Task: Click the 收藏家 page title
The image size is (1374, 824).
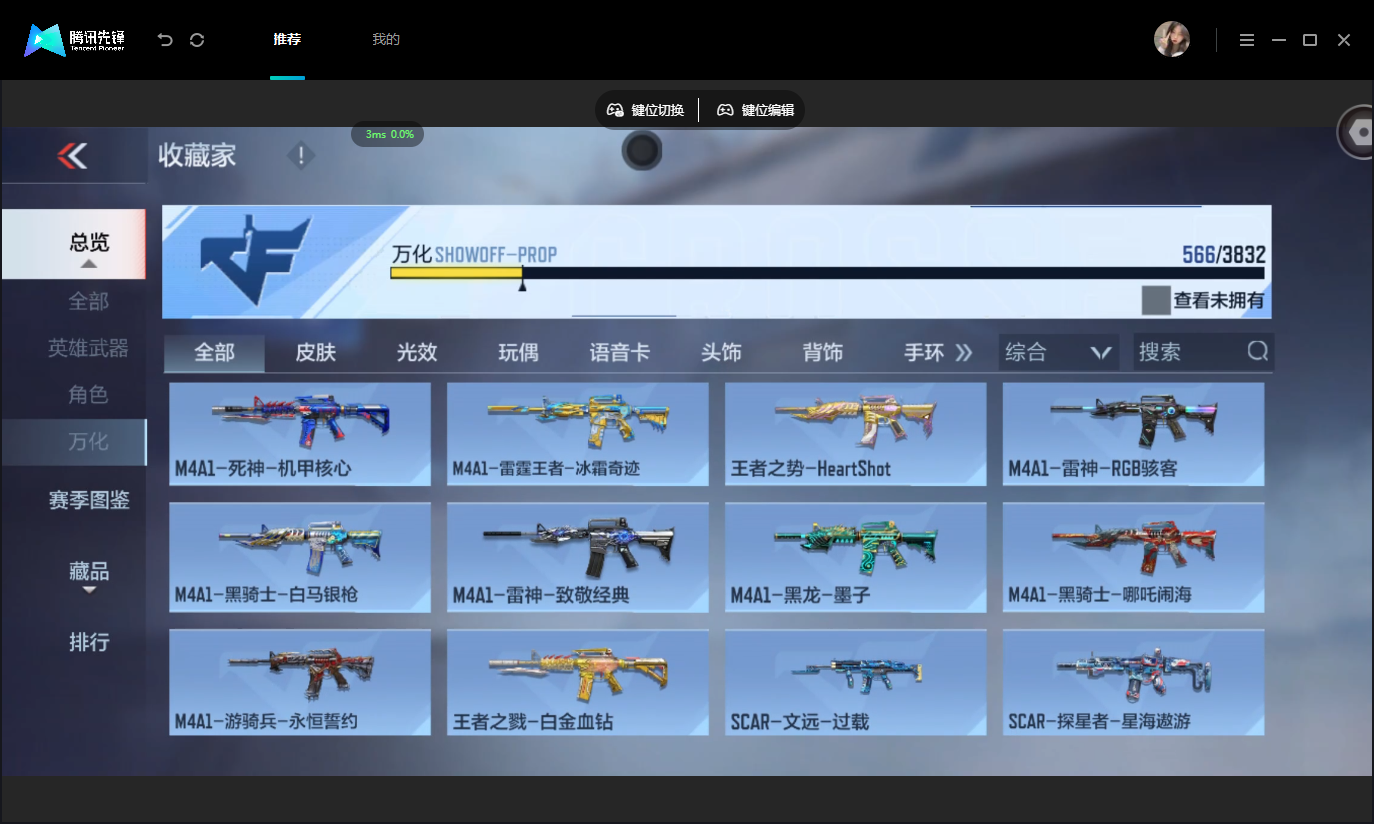Action: pos(197,156)
